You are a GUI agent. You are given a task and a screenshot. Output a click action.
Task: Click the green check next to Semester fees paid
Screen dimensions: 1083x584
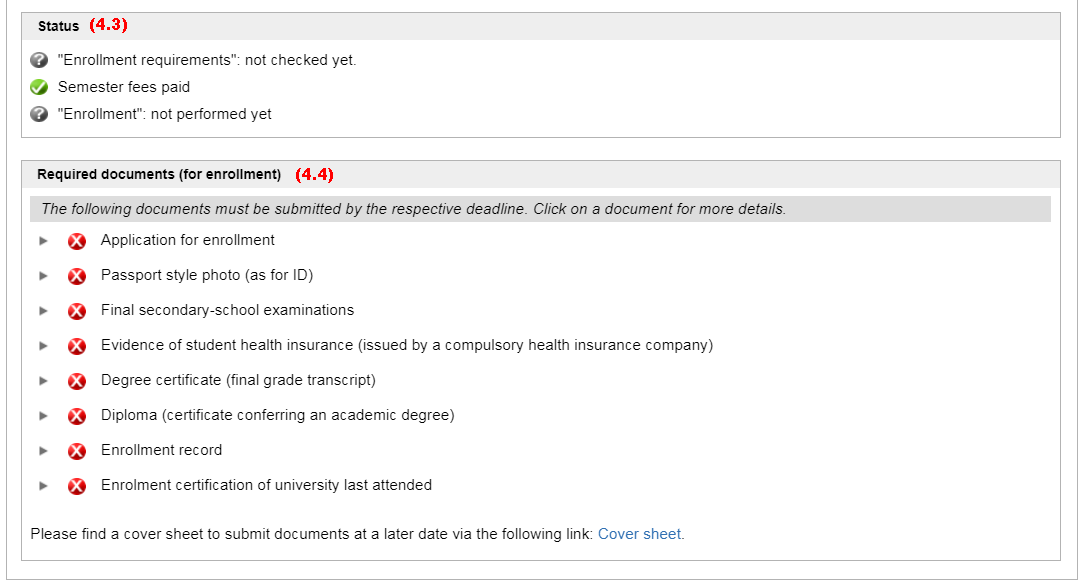(39, 87)
